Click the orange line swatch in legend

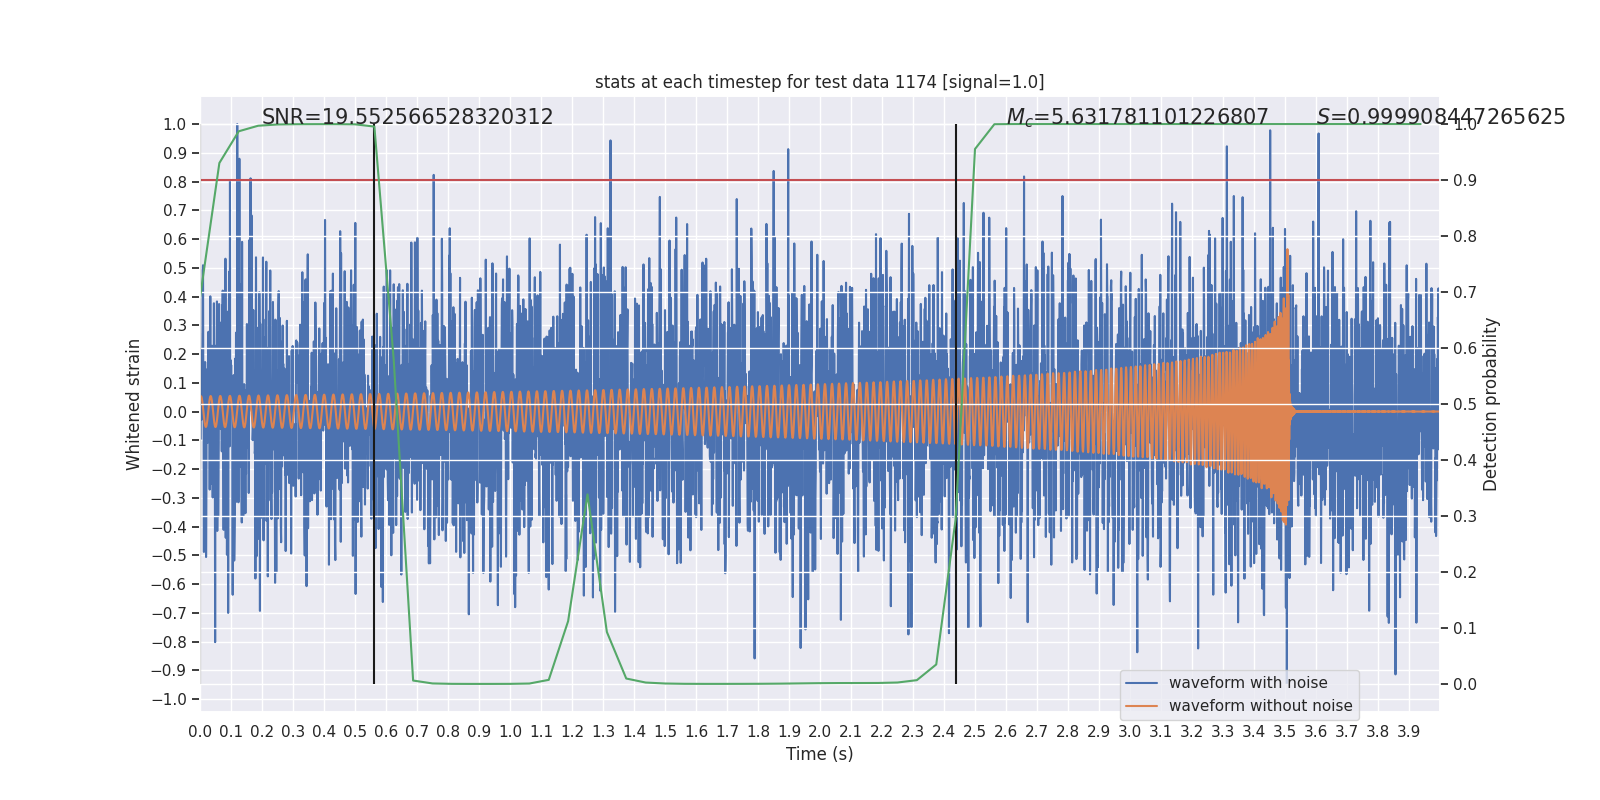(x=1141, y=706)
